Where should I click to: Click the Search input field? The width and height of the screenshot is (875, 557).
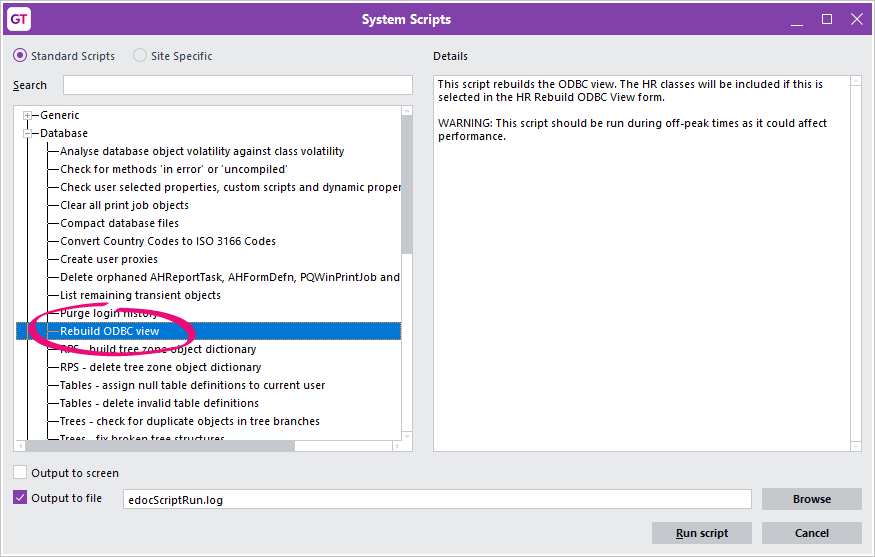pos(238,85)
